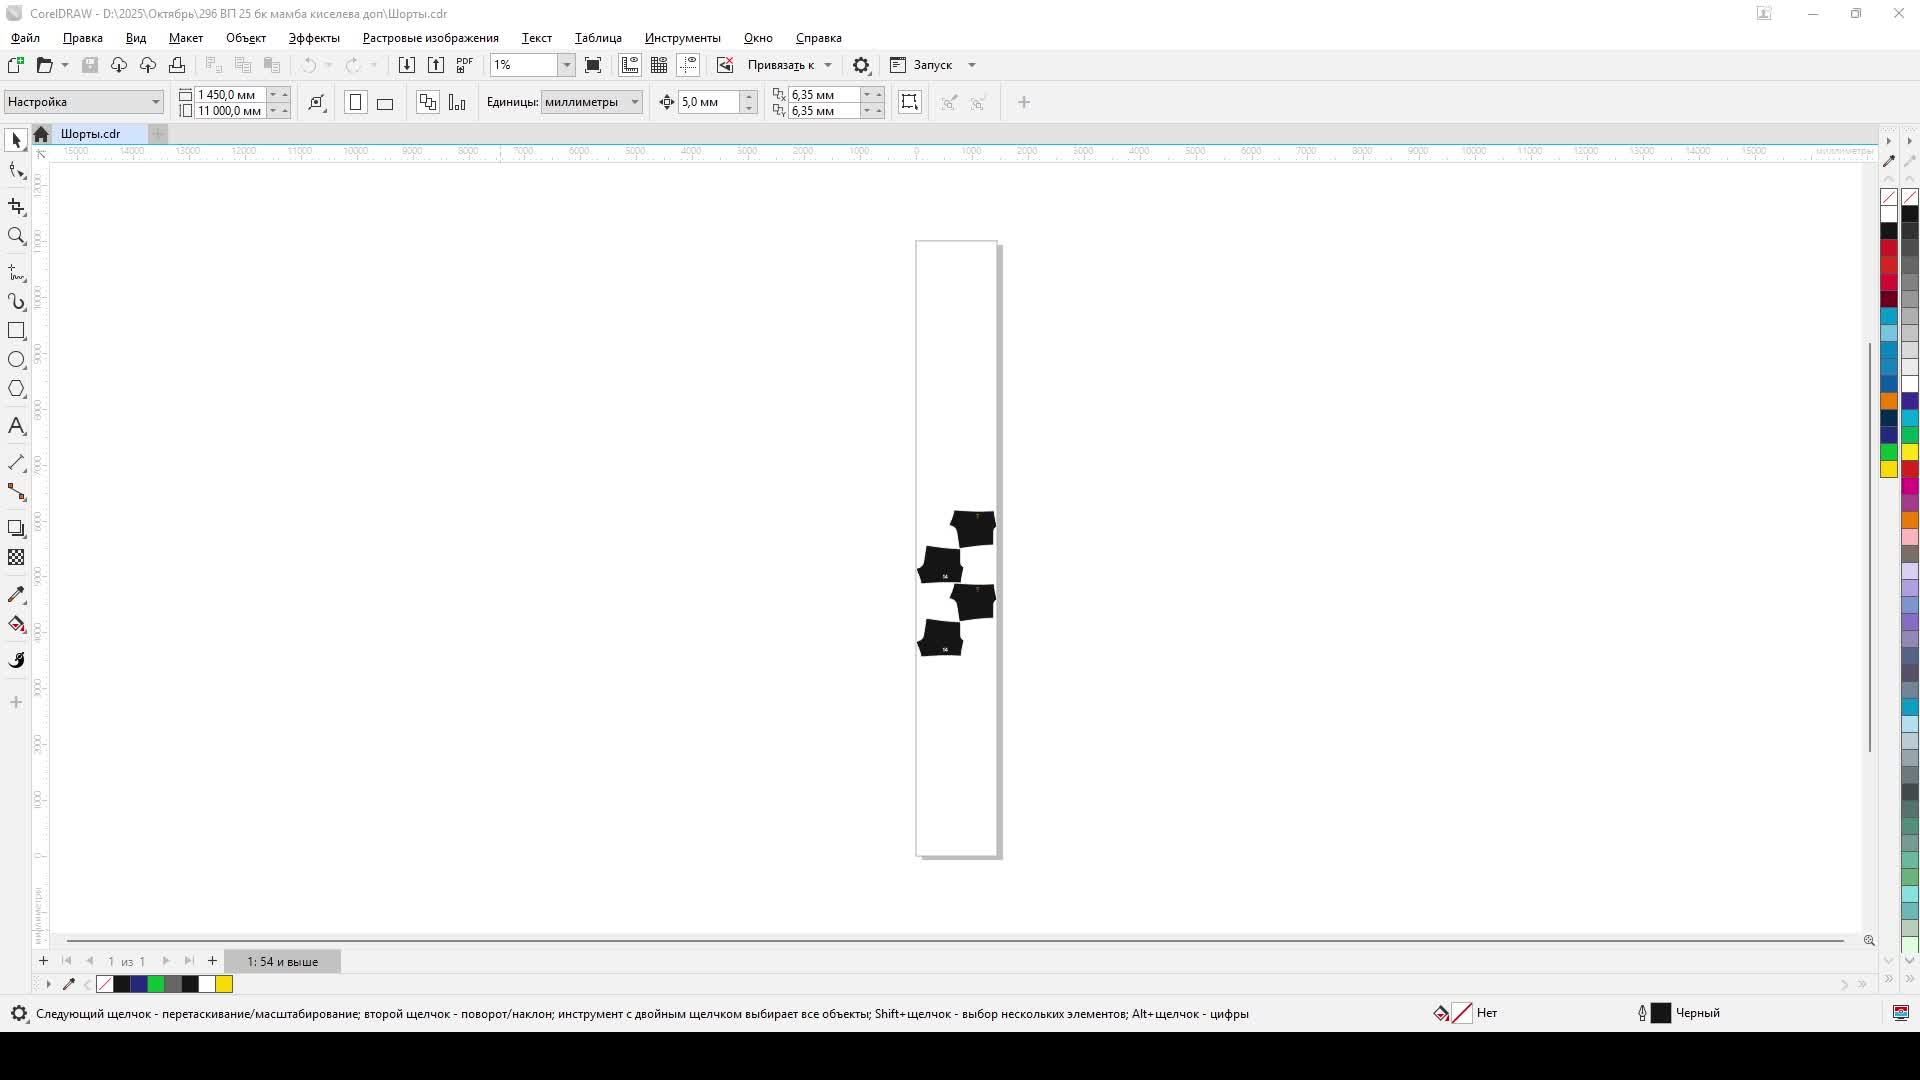Viewport: 1920px width, 1080px height.
Task: Select the Connector tool
Action: [16, 492]
